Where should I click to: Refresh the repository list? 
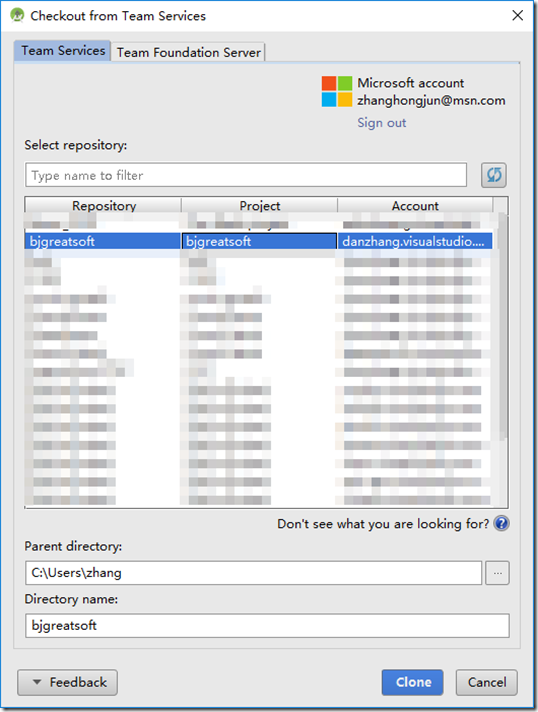pos(494,175)
